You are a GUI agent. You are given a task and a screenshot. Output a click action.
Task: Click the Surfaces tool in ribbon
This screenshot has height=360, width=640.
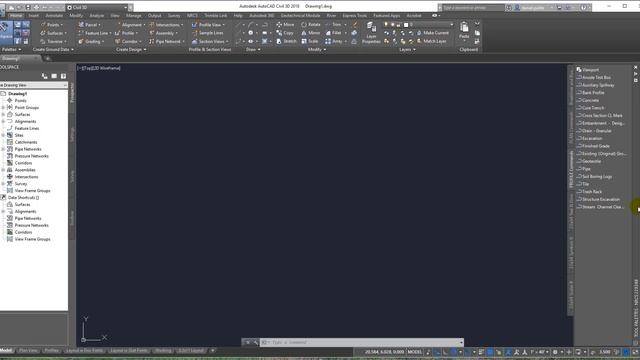(x=53, y=33)
